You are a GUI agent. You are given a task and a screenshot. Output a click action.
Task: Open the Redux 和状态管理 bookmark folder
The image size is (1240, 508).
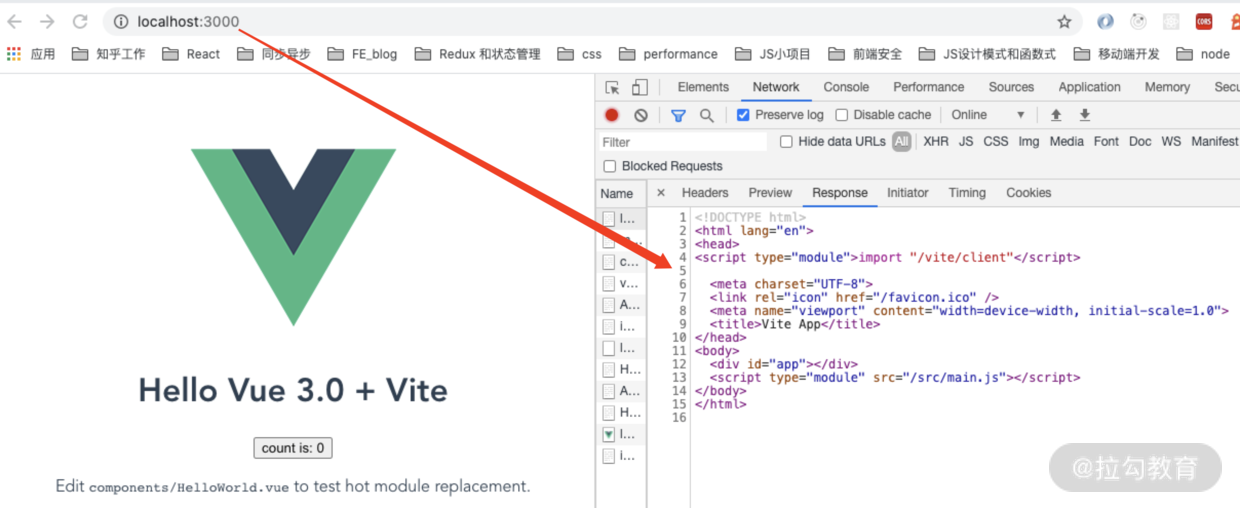pos(477,54)
